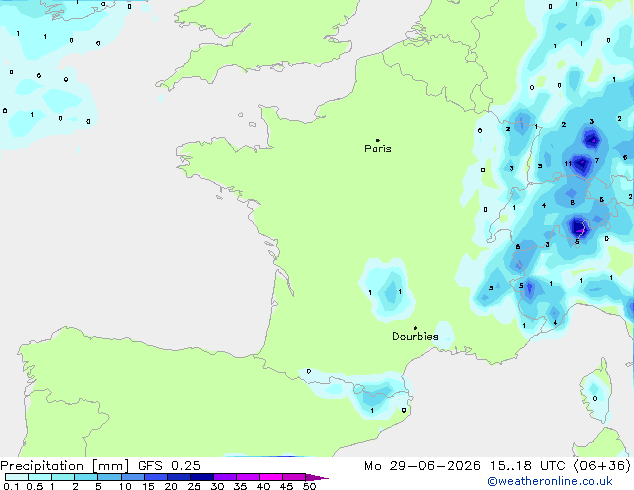Click the 'GFS 0.25' model label

169,466
